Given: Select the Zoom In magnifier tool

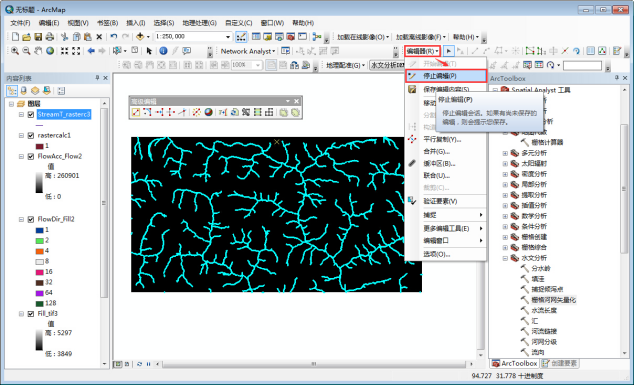Looking at the screenshot, I should click(15, 51).
